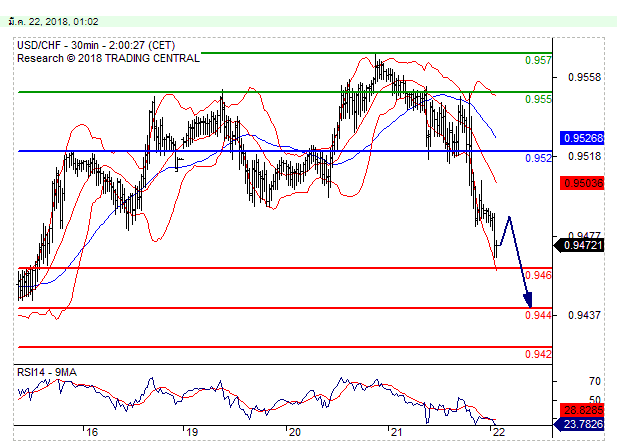Viewport: 617px width, 448px height.
Task: Click the 0.9437 price axis value
Action: pos(584,315)
